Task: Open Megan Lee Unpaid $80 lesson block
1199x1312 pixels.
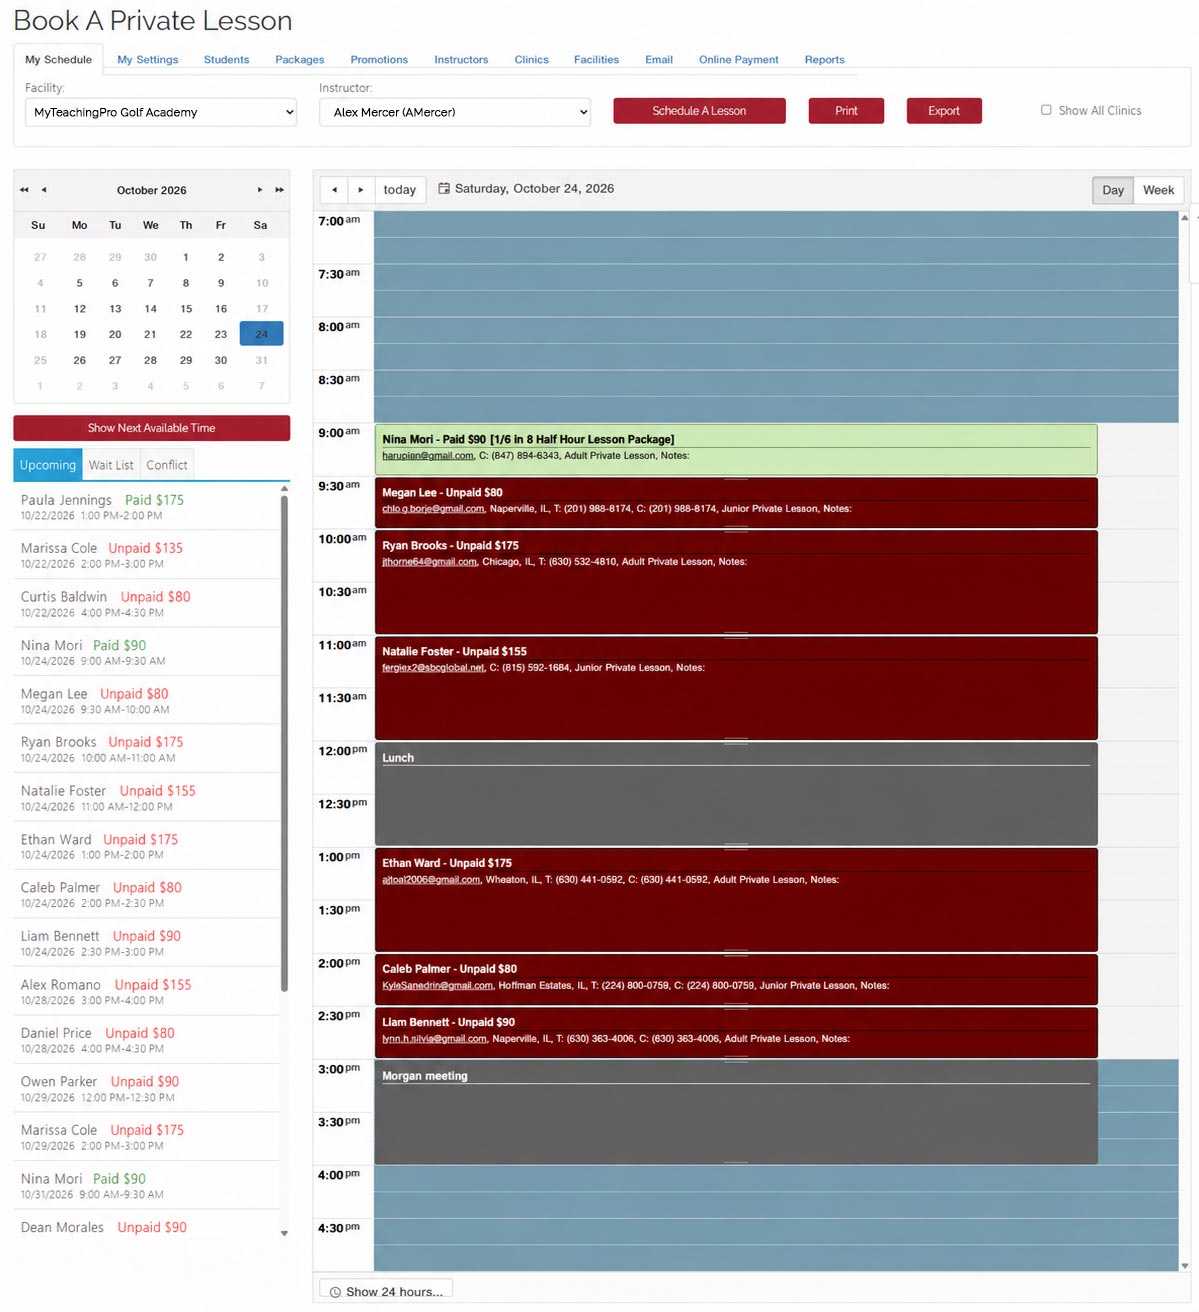Action: 736,502
